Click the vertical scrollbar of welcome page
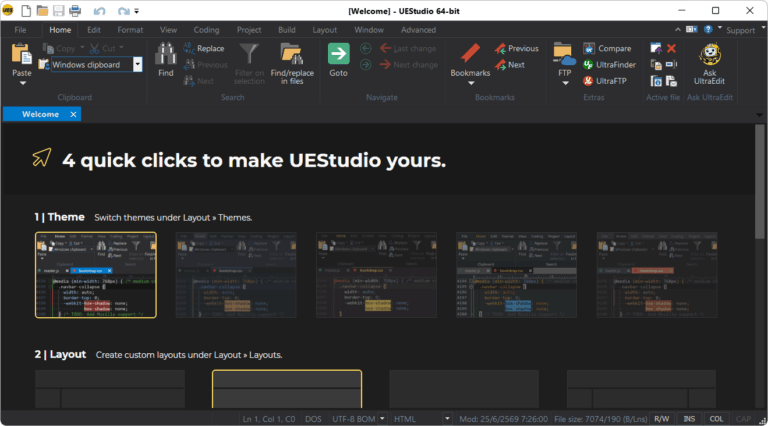This screenshot has height=426, width=768. pos(759,182)
